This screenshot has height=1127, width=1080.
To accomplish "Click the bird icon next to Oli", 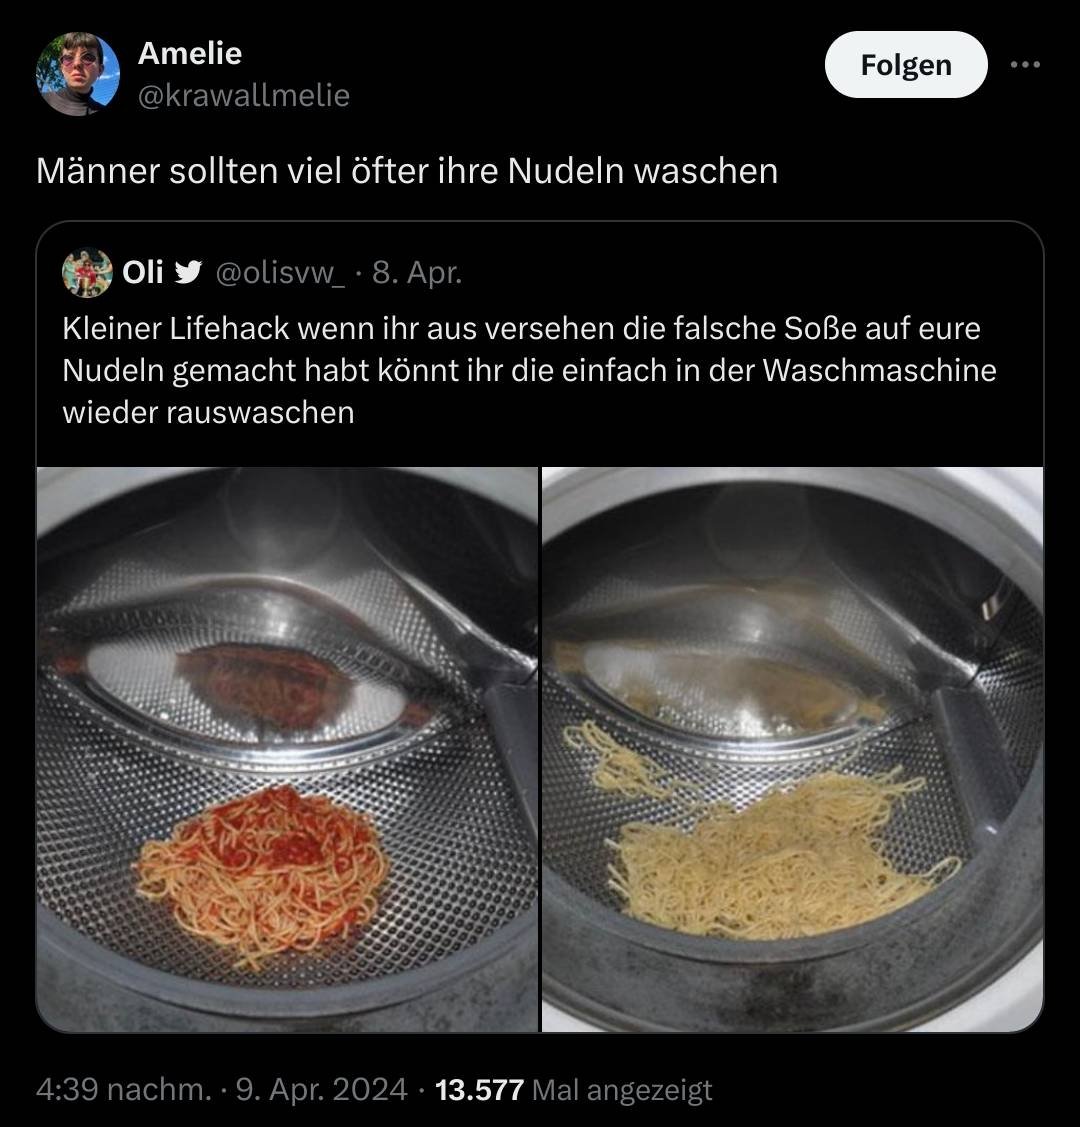I will (187, 273).
